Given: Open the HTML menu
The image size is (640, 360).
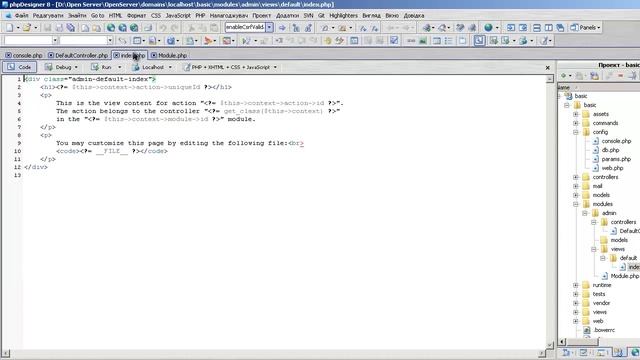Looking at the screenshot, I should coord(115,16).
